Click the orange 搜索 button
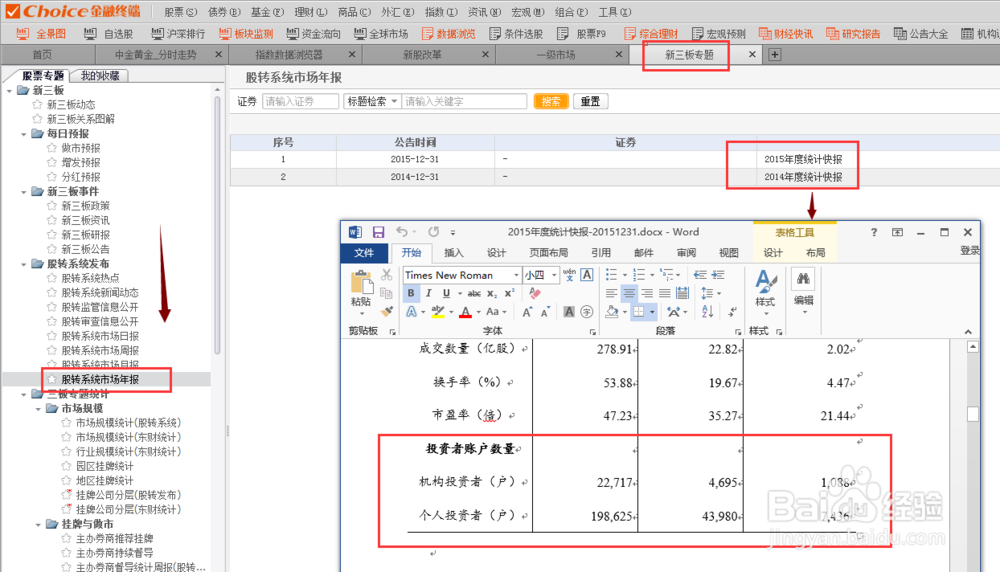The height and width of the screenshot is (572, 1000). click(551, 101)
